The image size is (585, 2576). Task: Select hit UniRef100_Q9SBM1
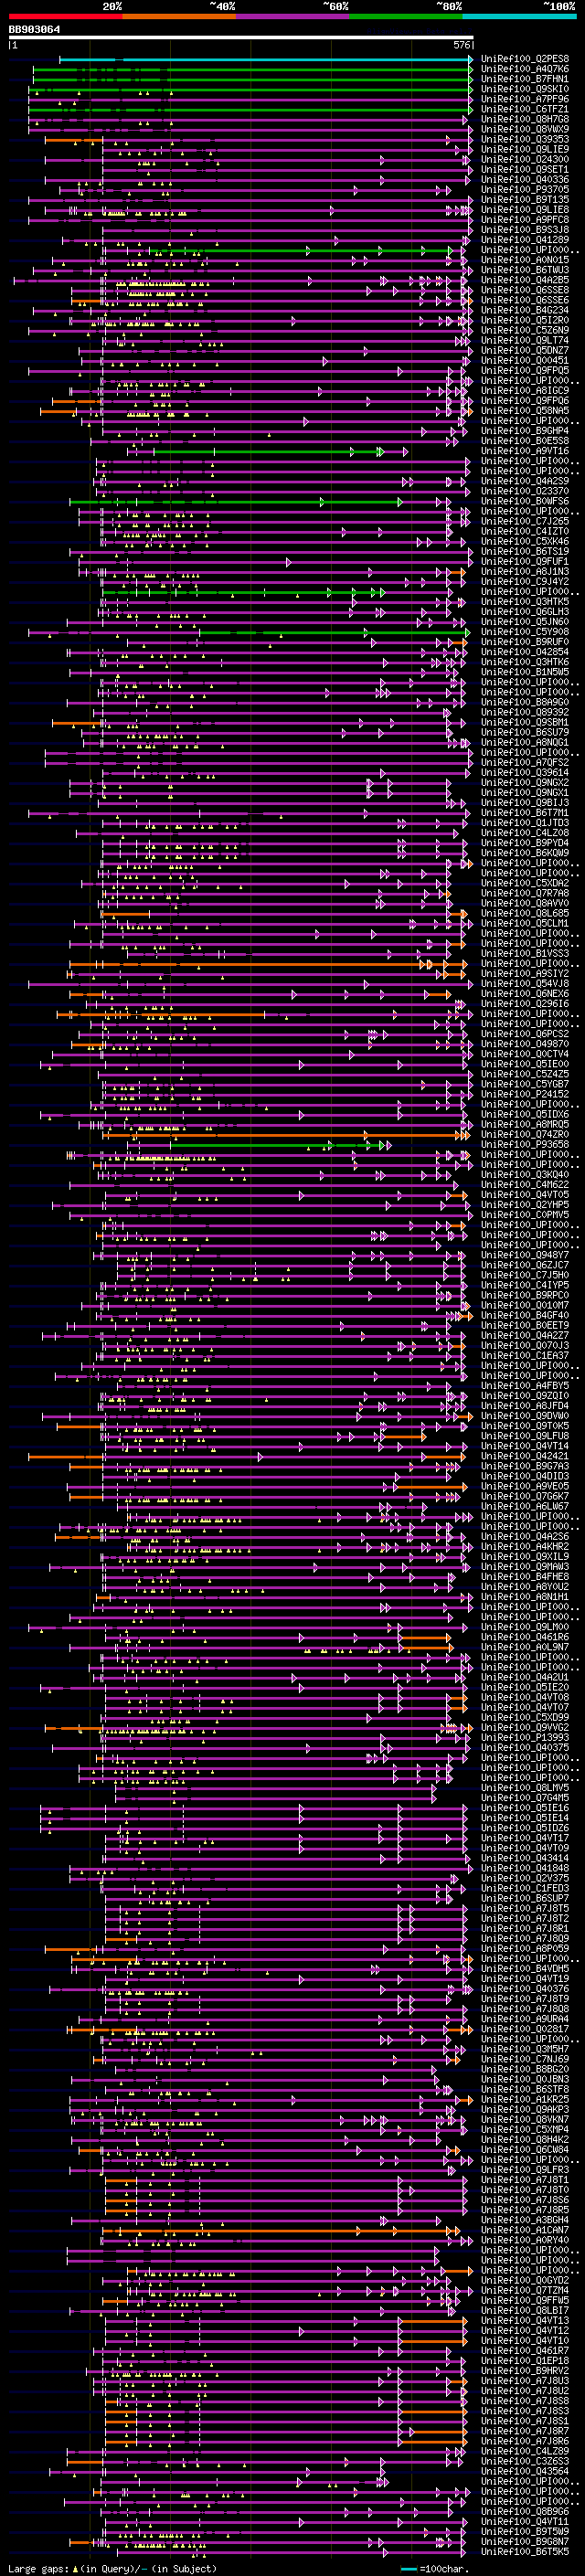coord(524,722)
